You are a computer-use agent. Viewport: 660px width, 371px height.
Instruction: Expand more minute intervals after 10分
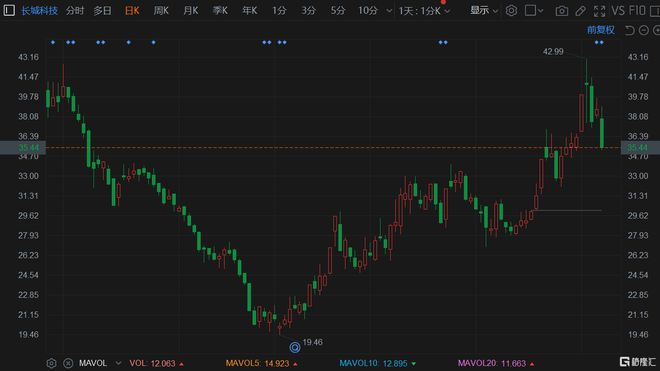click(389, 11)
